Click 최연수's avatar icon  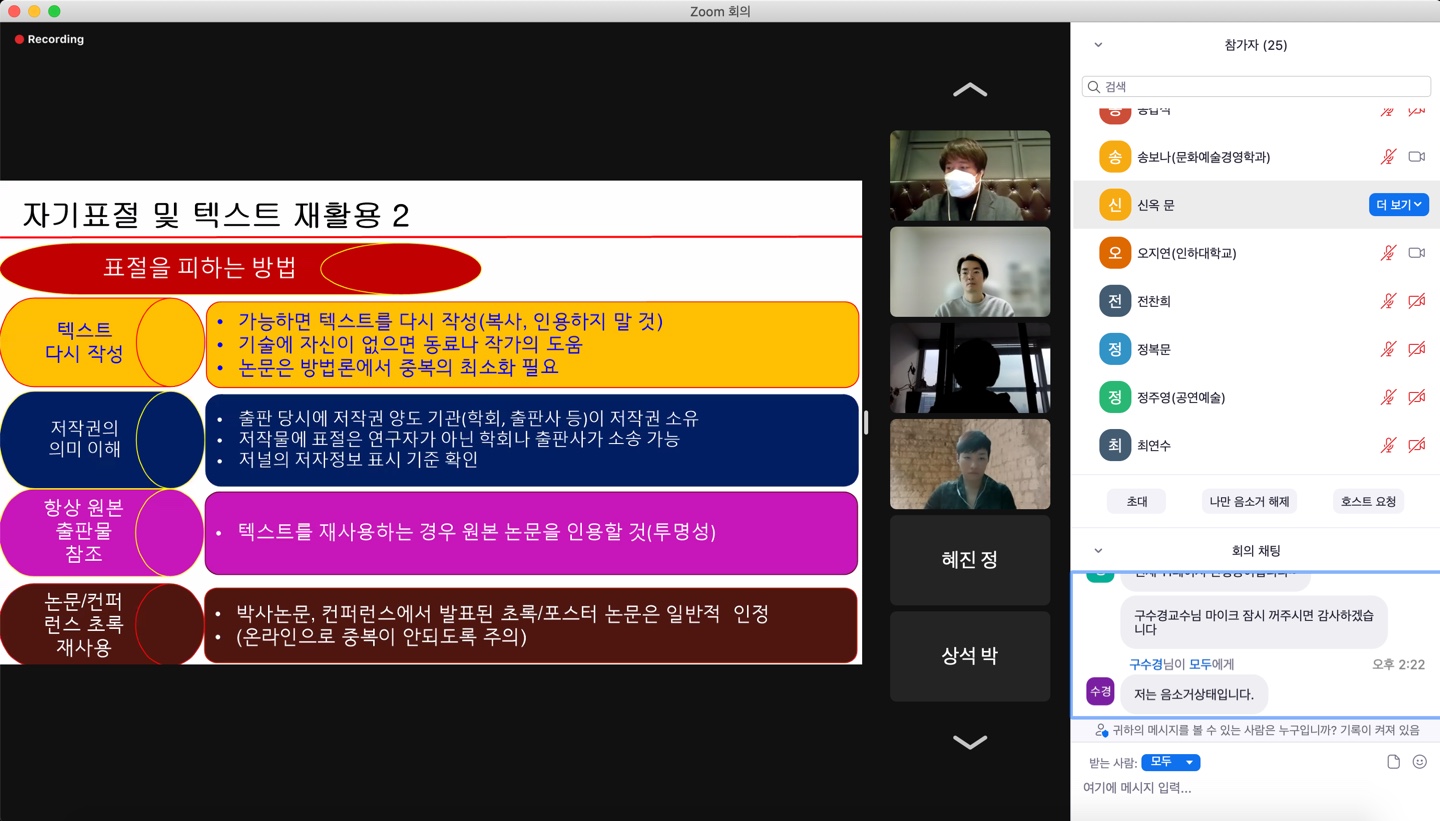[x=1115, y=445]
